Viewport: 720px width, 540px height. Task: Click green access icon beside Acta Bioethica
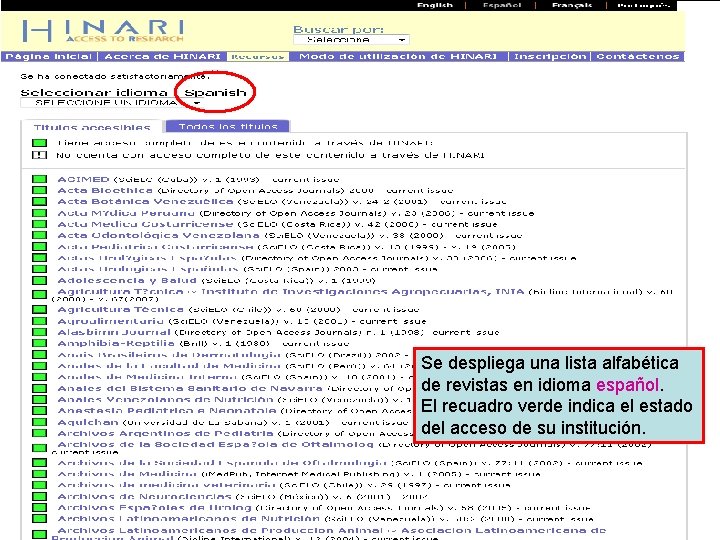tap(39, 190)
